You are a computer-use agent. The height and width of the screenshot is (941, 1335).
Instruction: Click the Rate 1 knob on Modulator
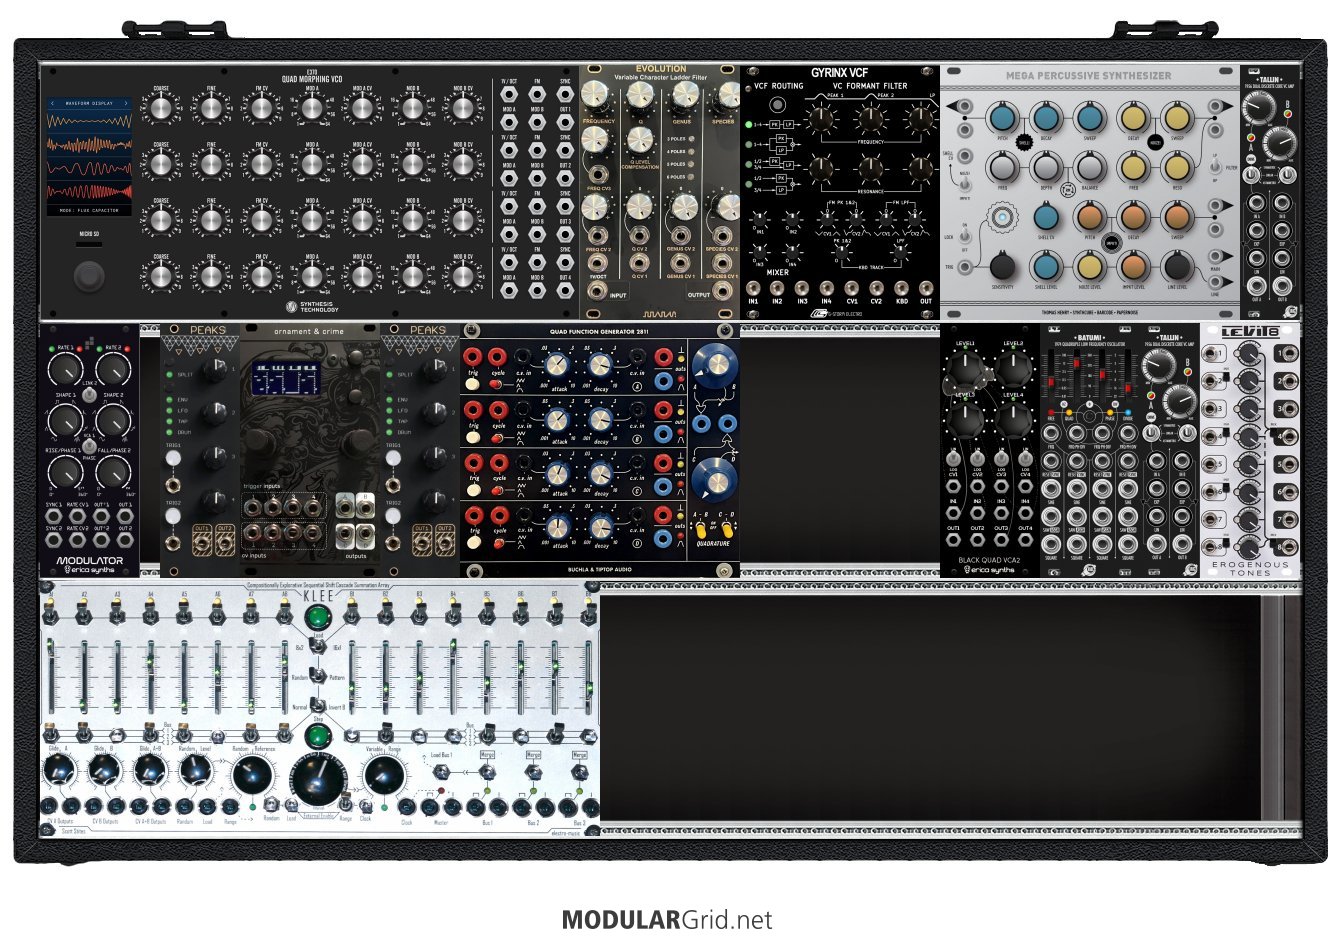click(x=65, y=371)
